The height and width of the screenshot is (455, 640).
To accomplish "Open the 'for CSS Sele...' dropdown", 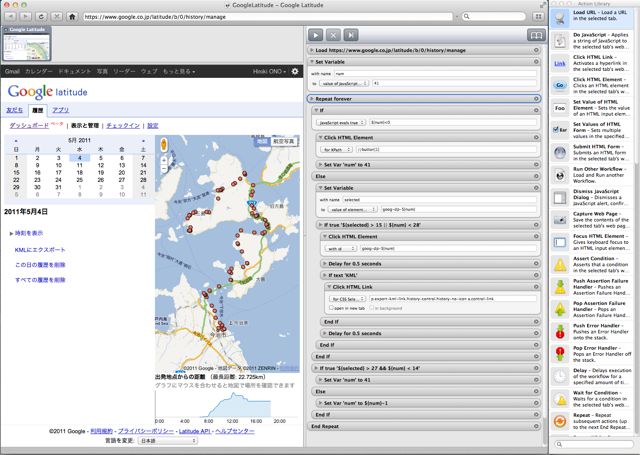I will 347,299.
